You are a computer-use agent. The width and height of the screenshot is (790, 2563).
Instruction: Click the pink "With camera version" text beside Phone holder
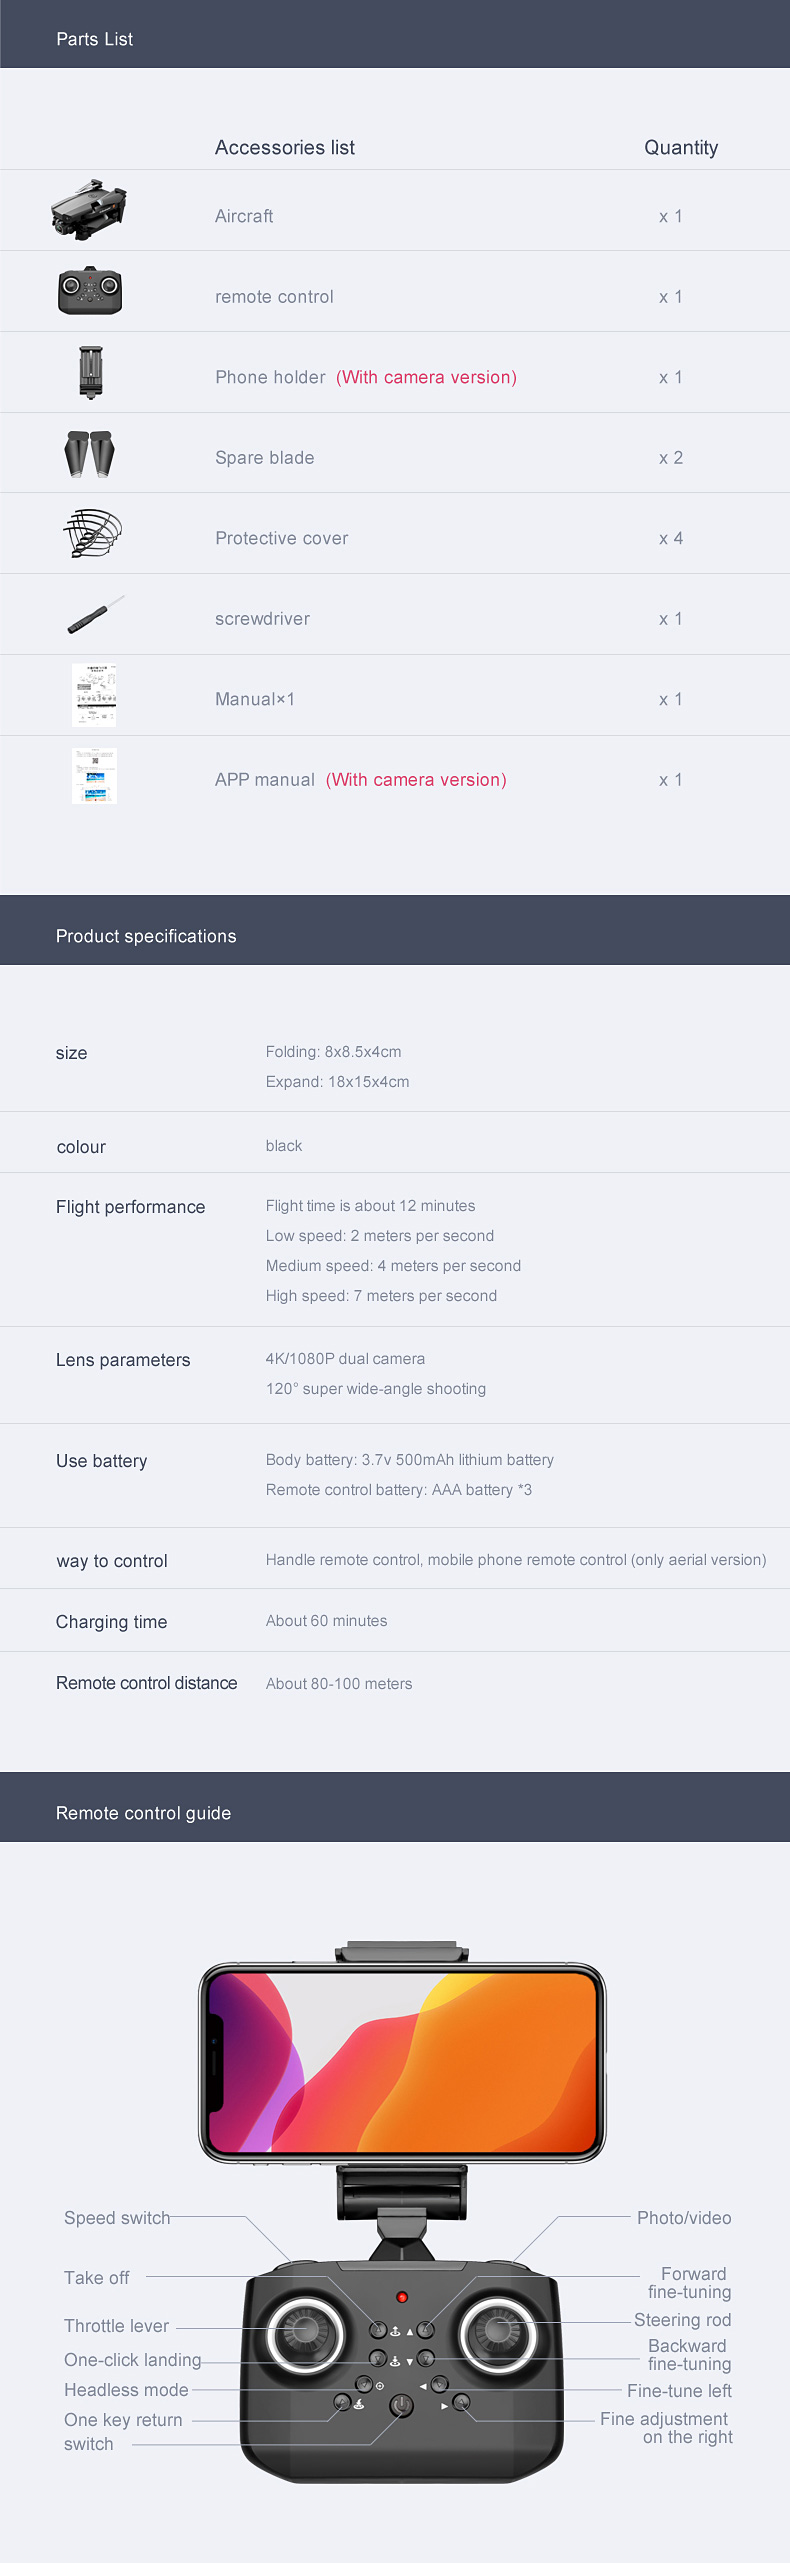(426, 377)
